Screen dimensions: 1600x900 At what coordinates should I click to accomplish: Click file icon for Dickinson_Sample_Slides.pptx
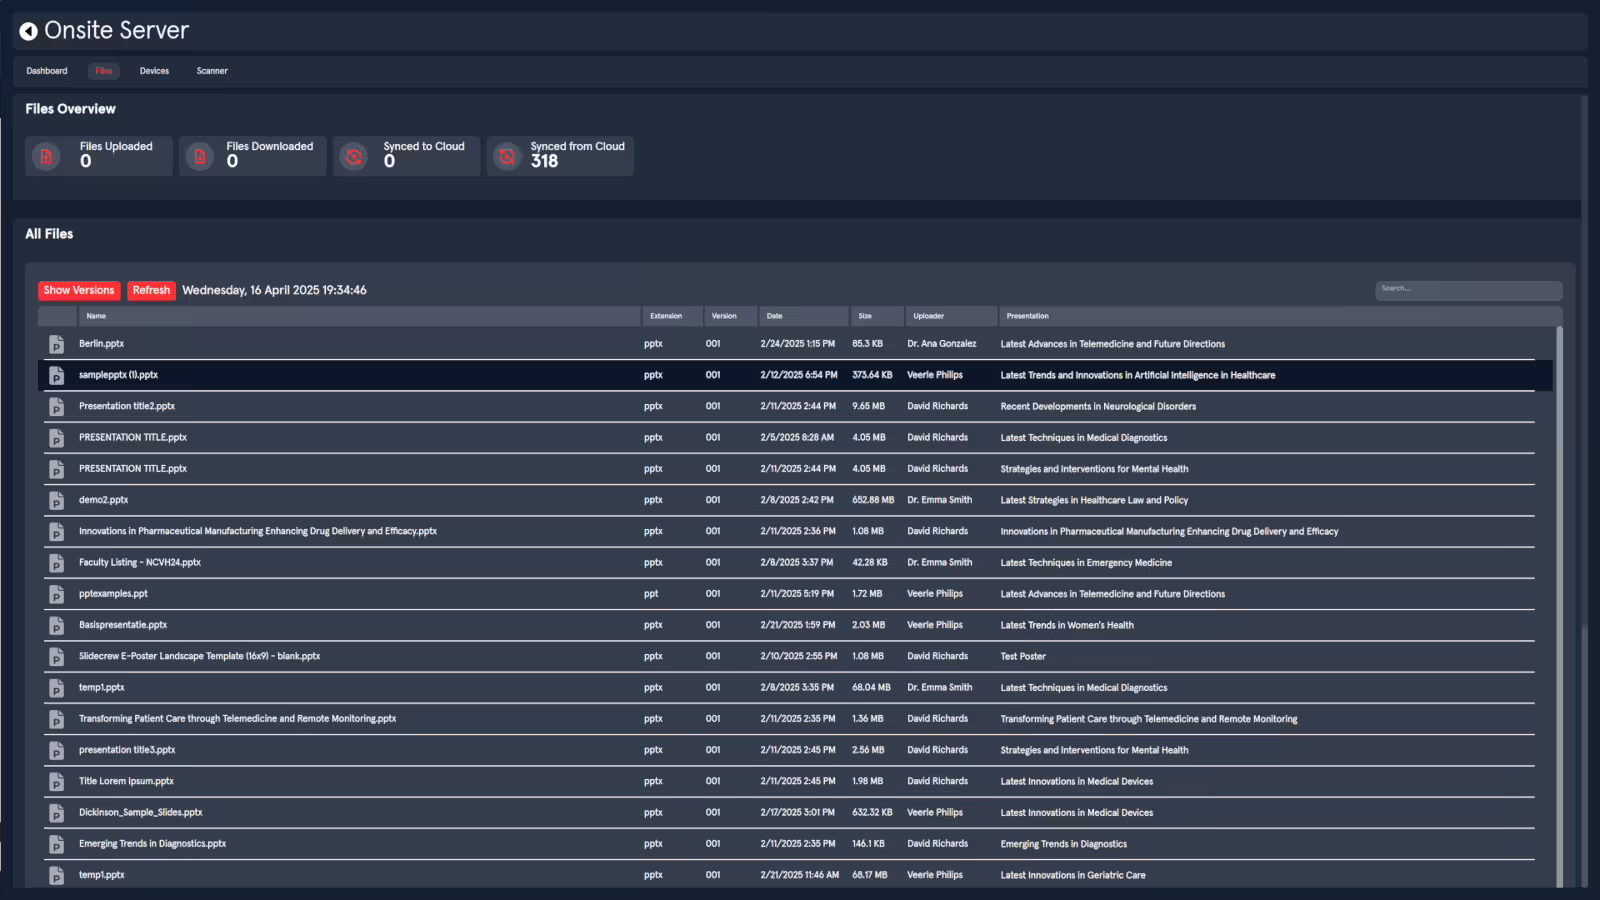click(57, 813)
